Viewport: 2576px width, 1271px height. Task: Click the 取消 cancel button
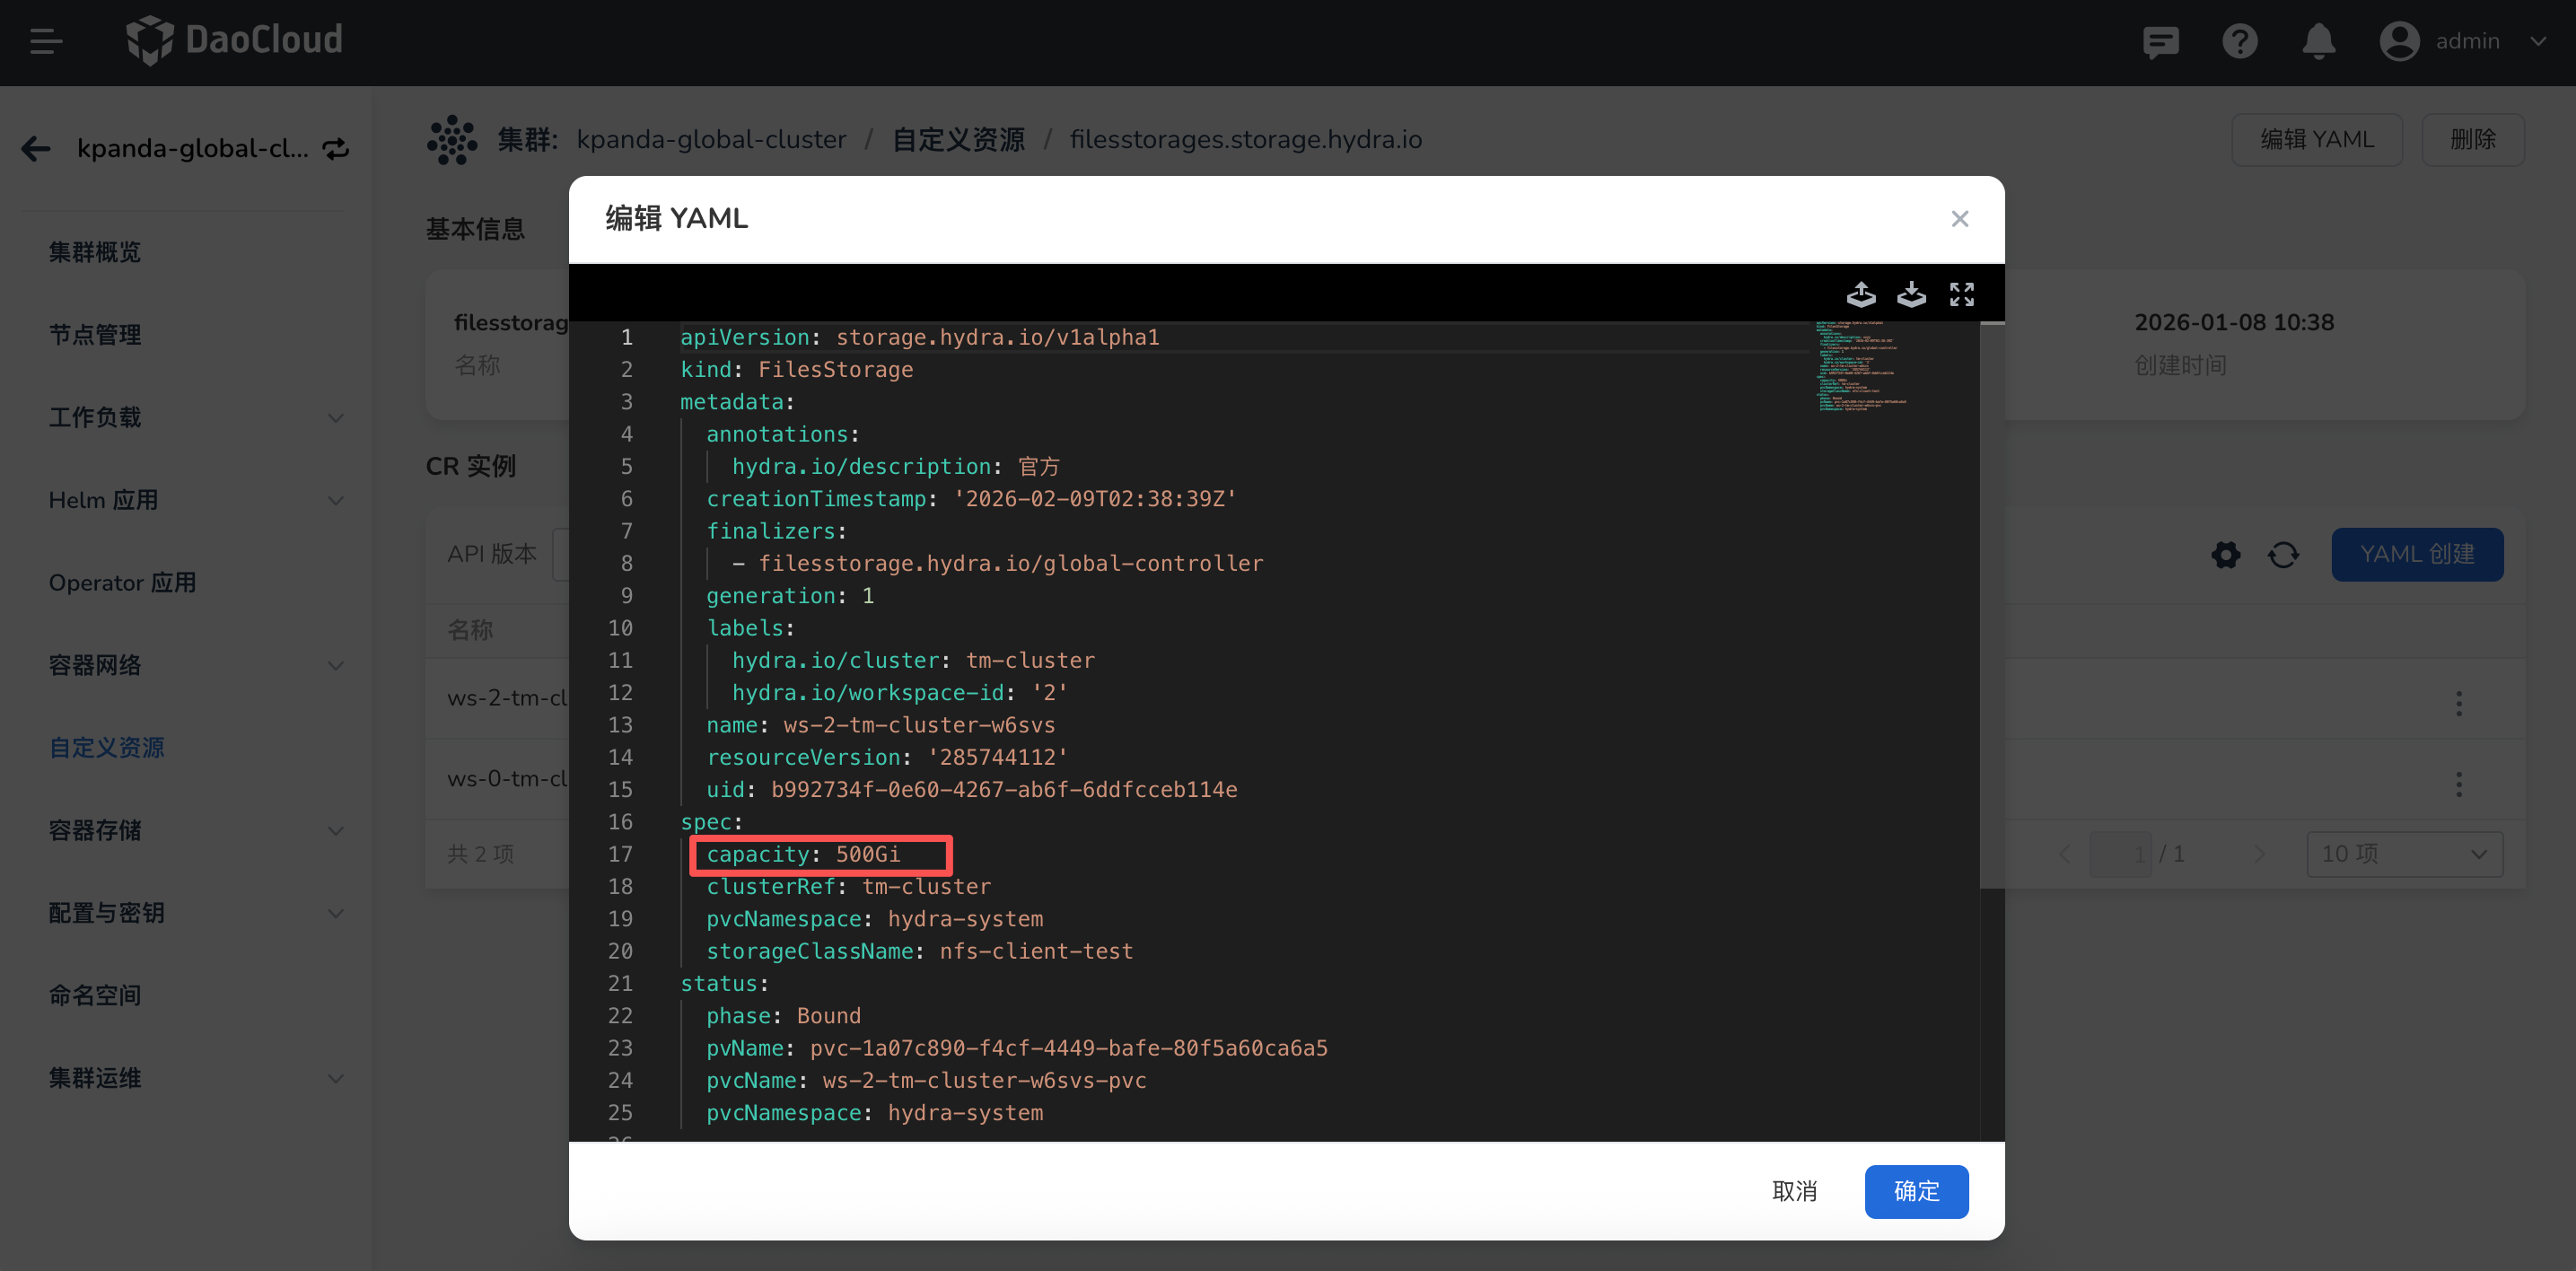pyautogui.click(x=1794, y=1191)
